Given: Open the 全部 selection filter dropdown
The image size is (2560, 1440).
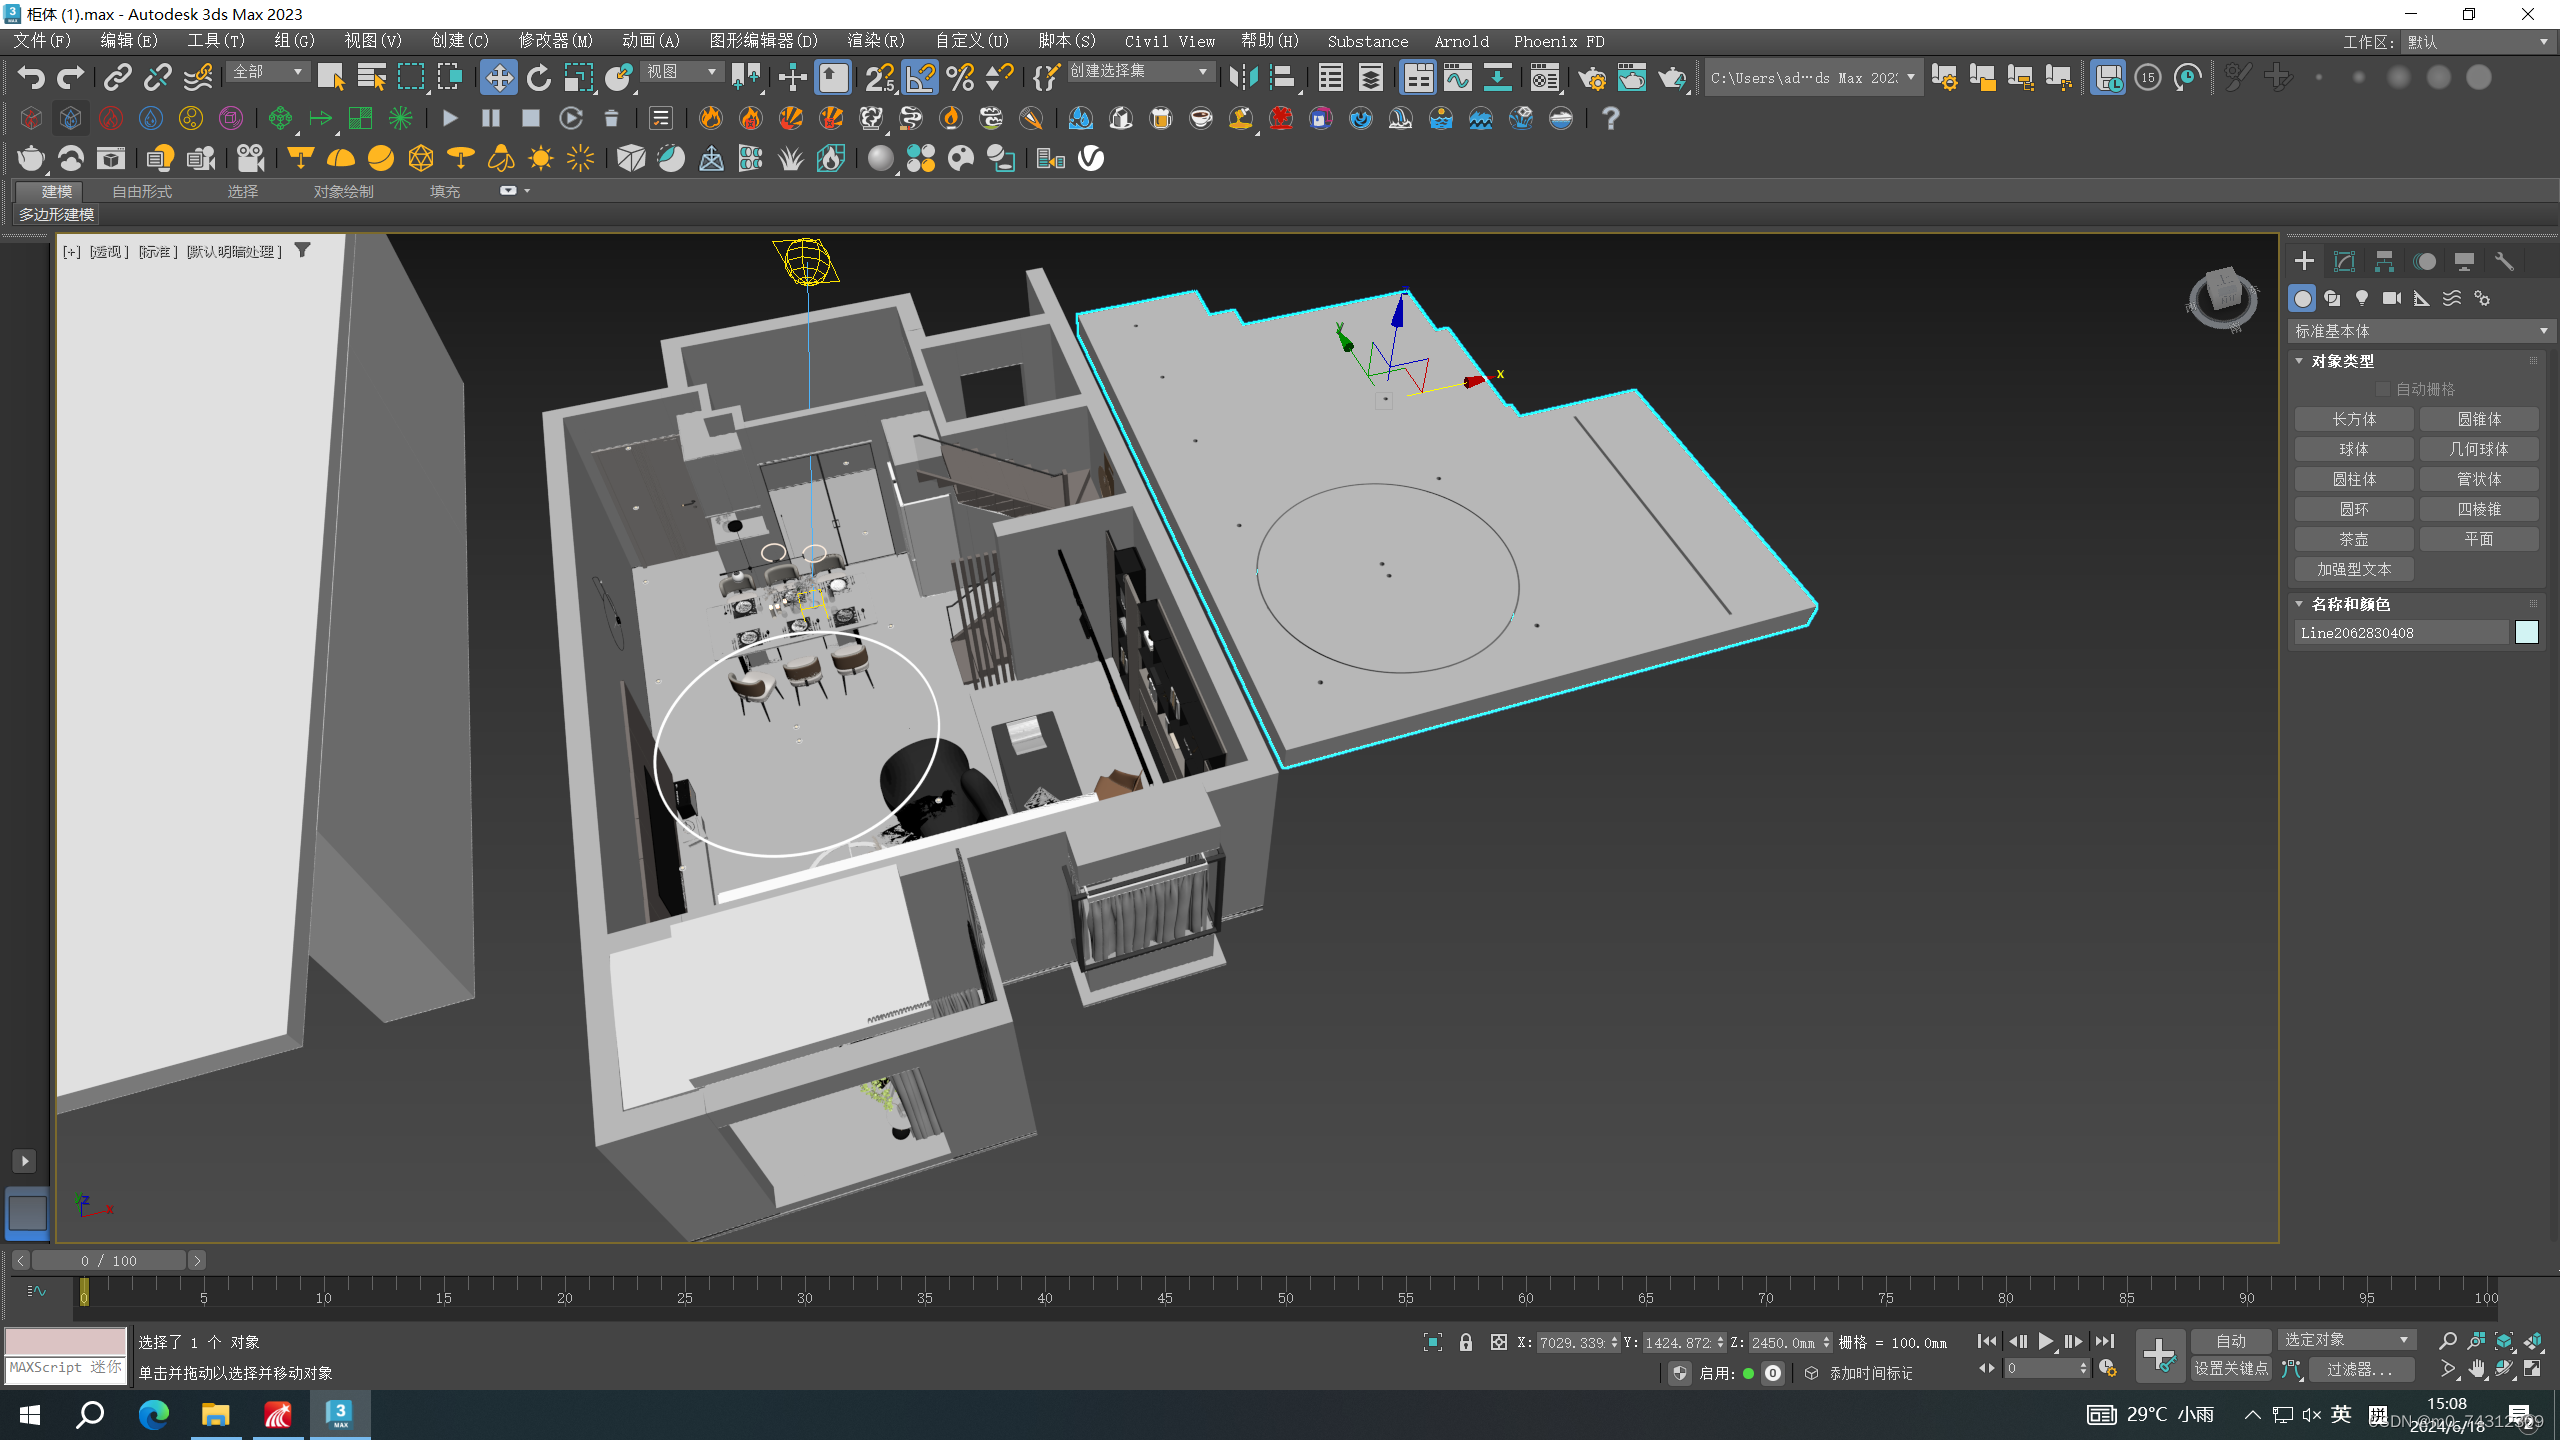Looking at the screenshot, I should [x=266, y=72].
